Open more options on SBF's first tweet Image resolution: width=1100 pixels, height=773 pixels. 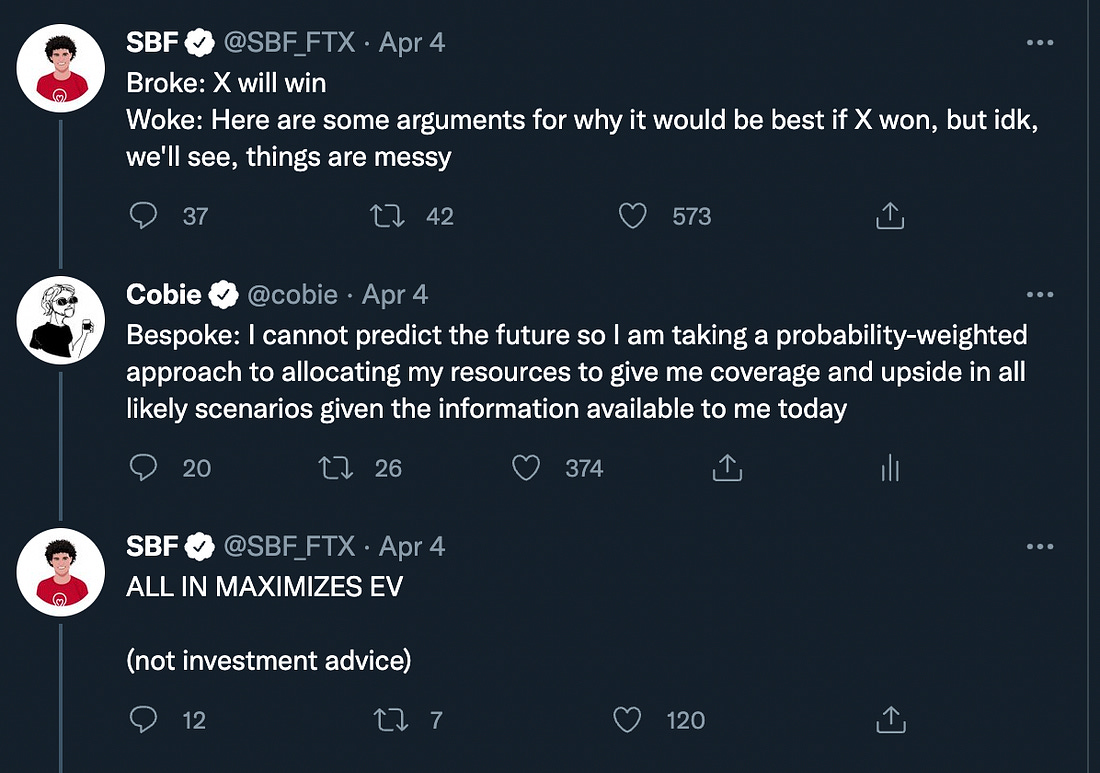point(1040,43)
